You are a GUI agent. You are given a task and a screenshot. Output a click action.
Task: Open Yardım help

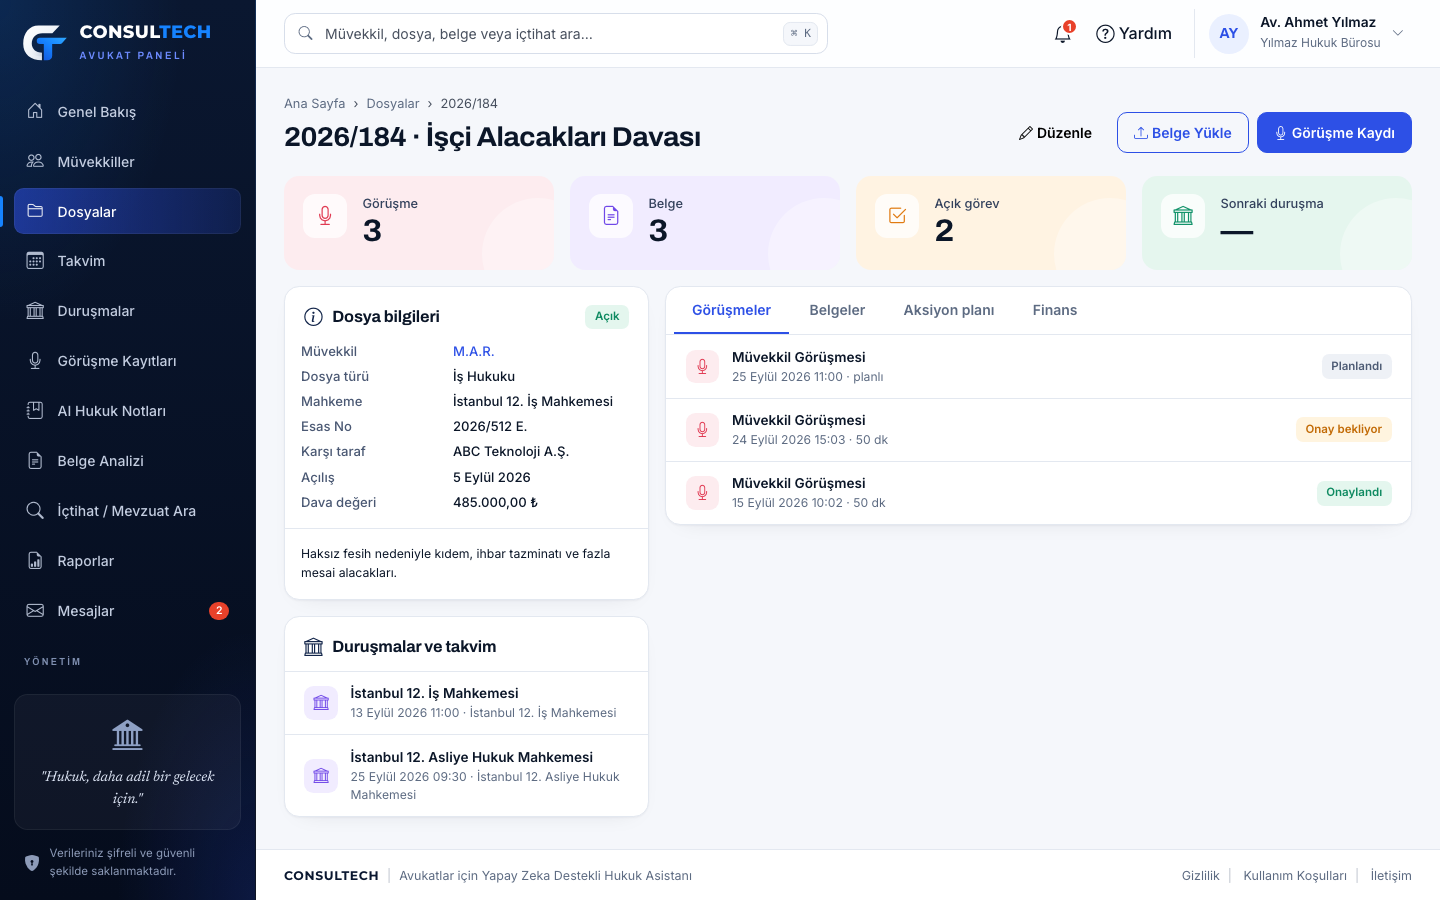pos(1134,34)
